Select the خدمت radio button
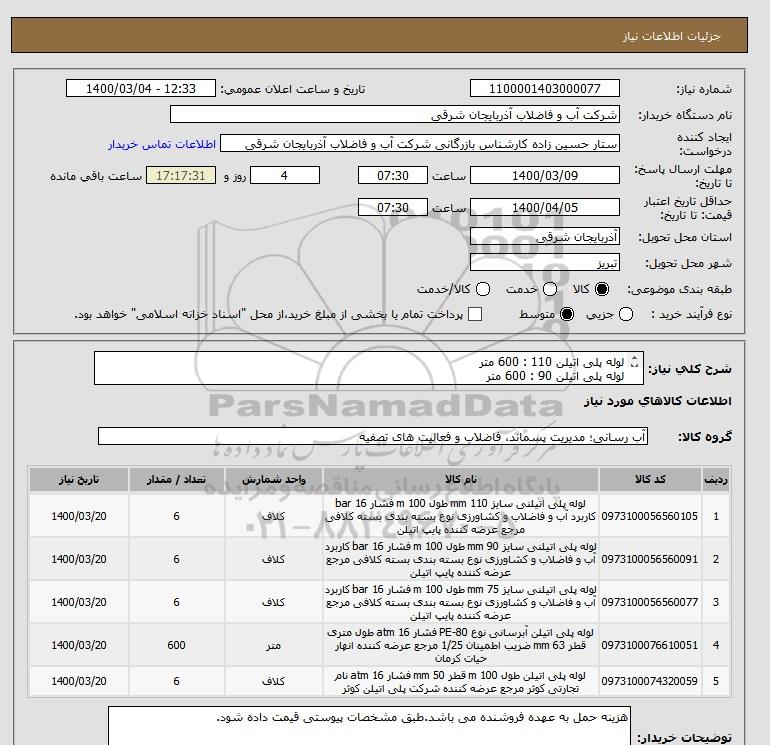 tap(550, 289)
